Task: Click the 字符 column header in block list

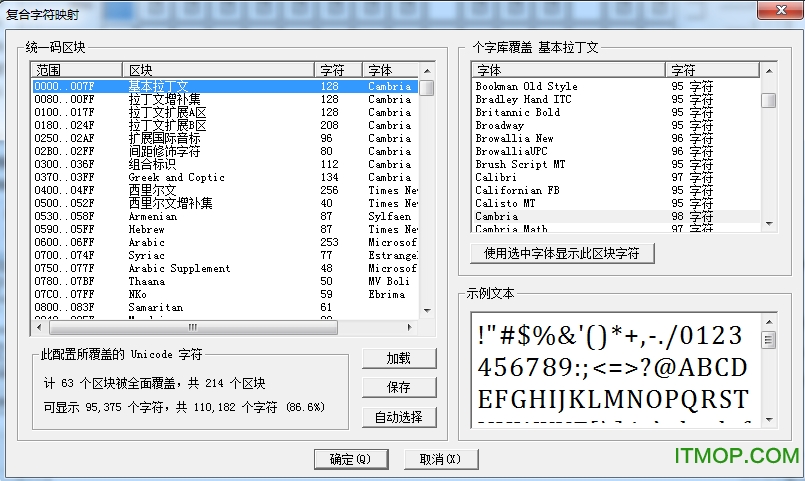Action: (338, 70)
